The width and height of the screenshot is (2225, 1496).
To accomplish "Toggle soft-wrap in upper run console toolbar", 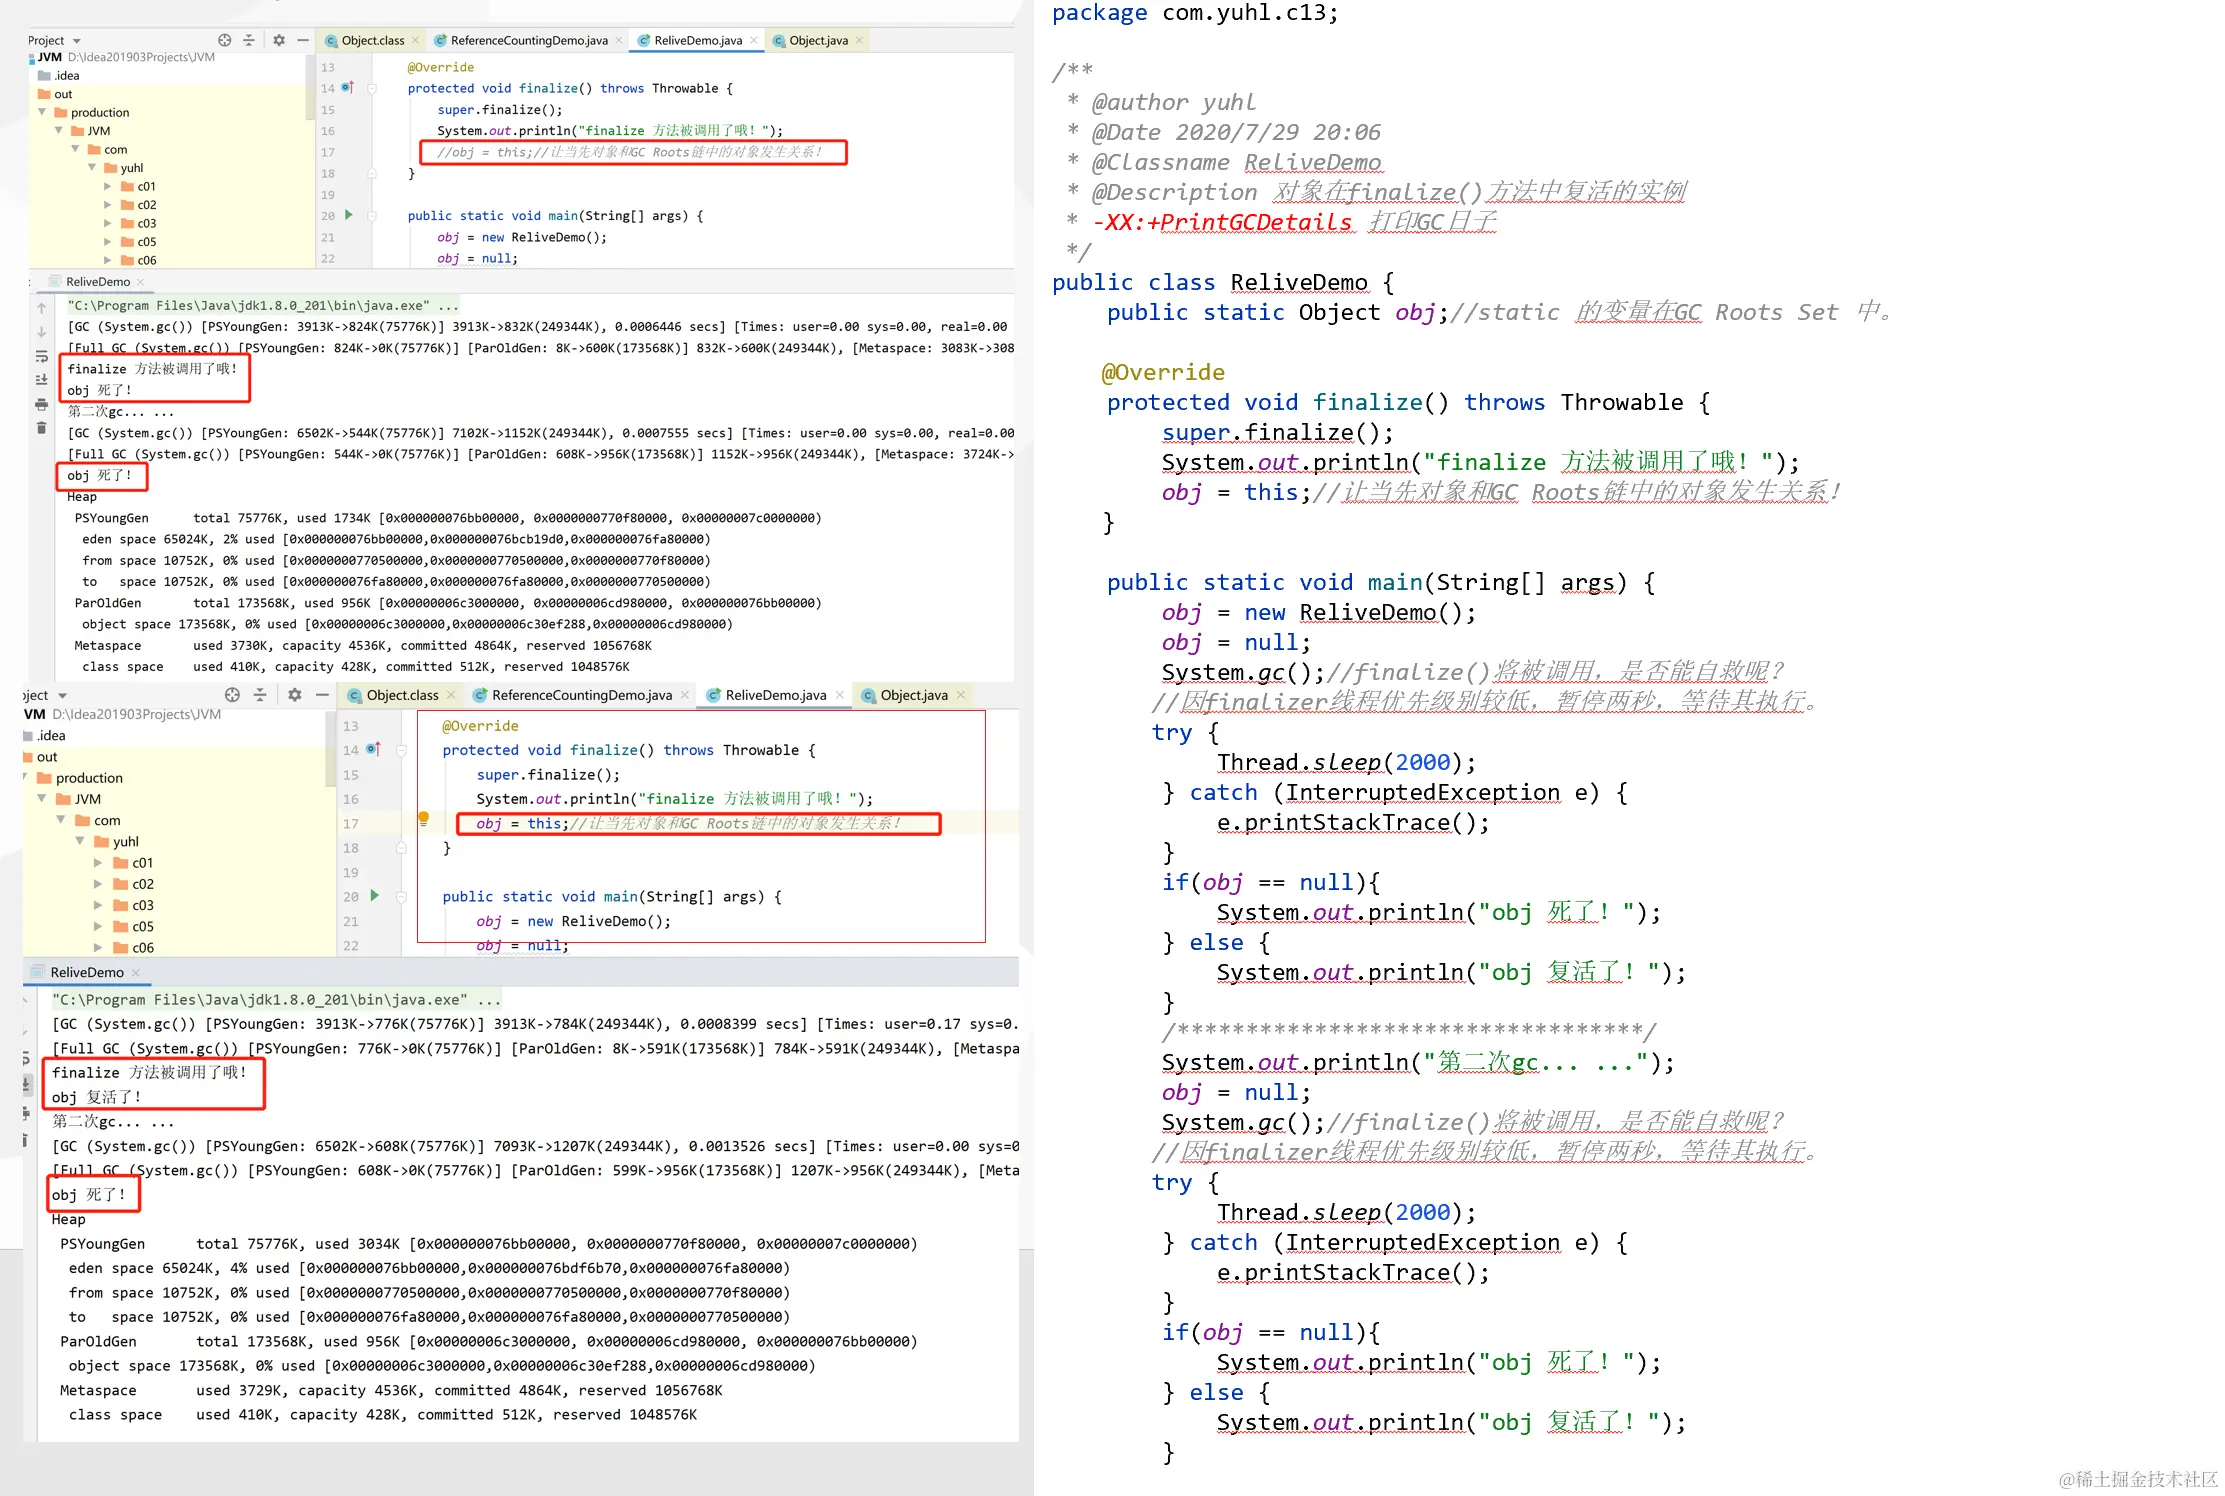I will 41,357.
